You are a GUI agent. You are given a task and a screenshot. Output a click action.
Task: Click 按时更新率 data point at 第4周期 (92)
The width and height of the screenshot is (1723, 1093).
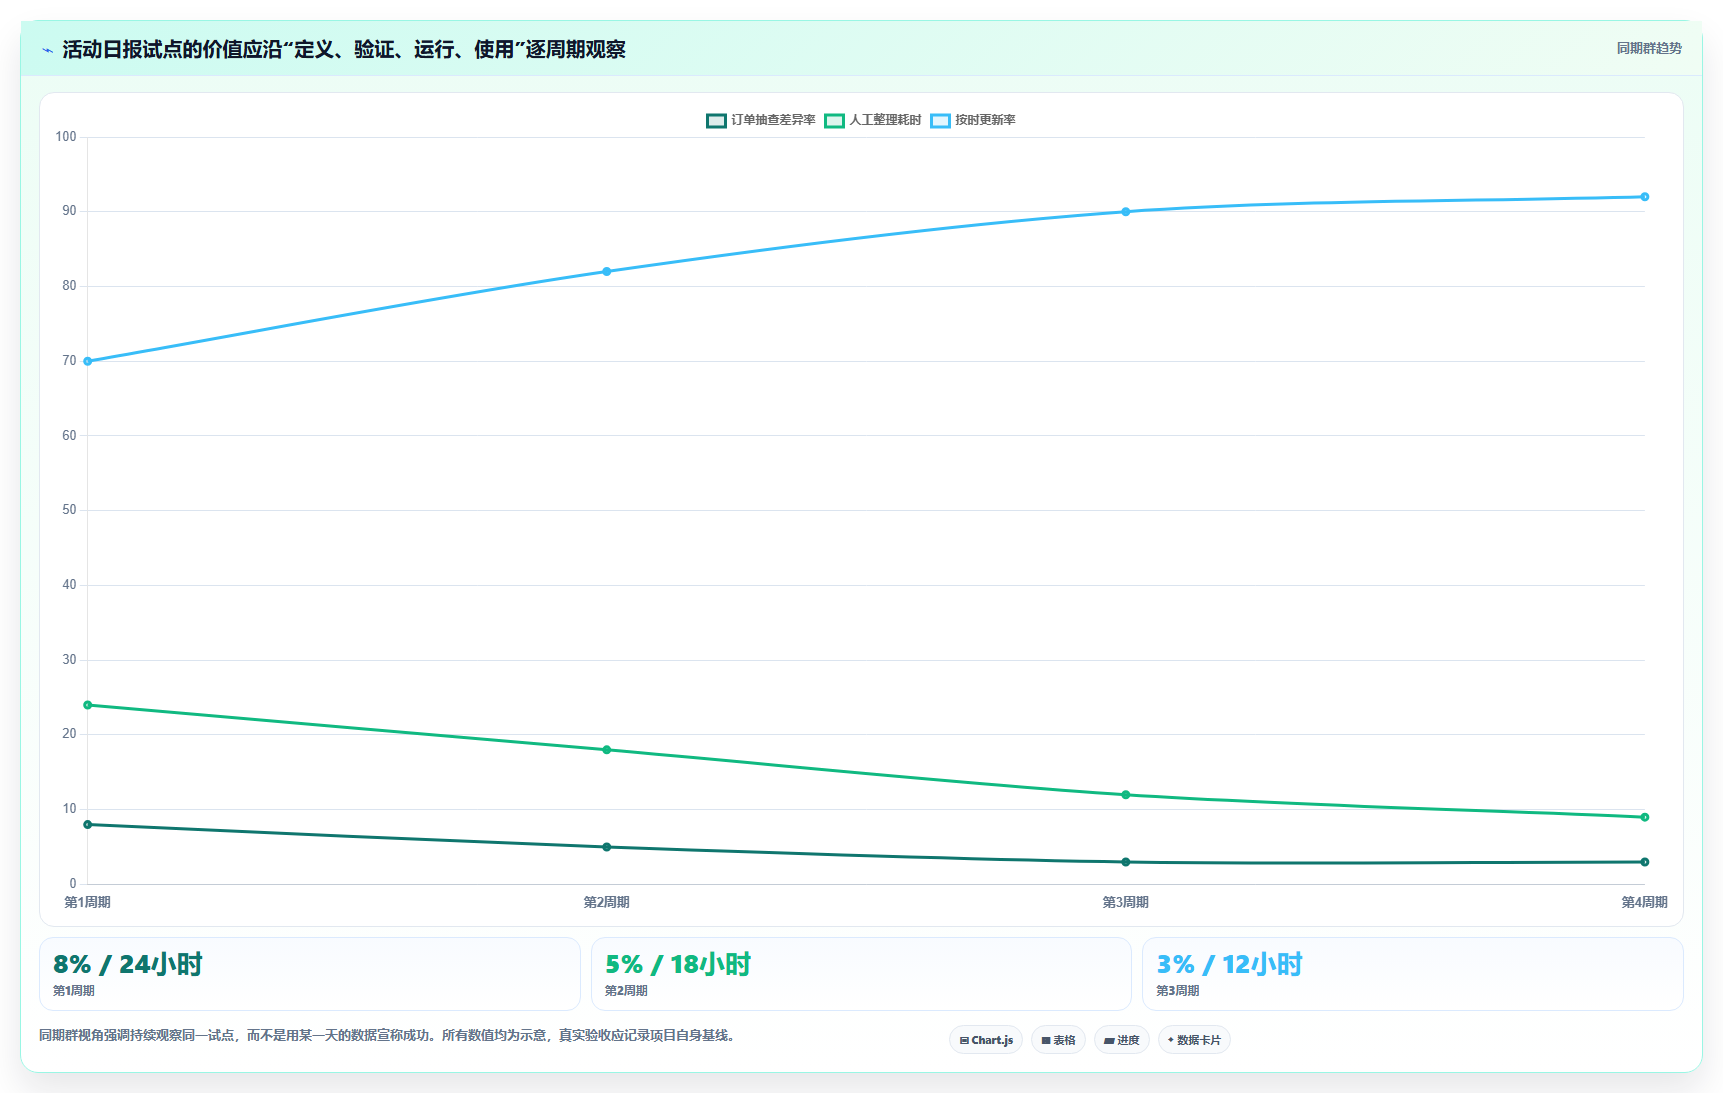coord(1645,197)
